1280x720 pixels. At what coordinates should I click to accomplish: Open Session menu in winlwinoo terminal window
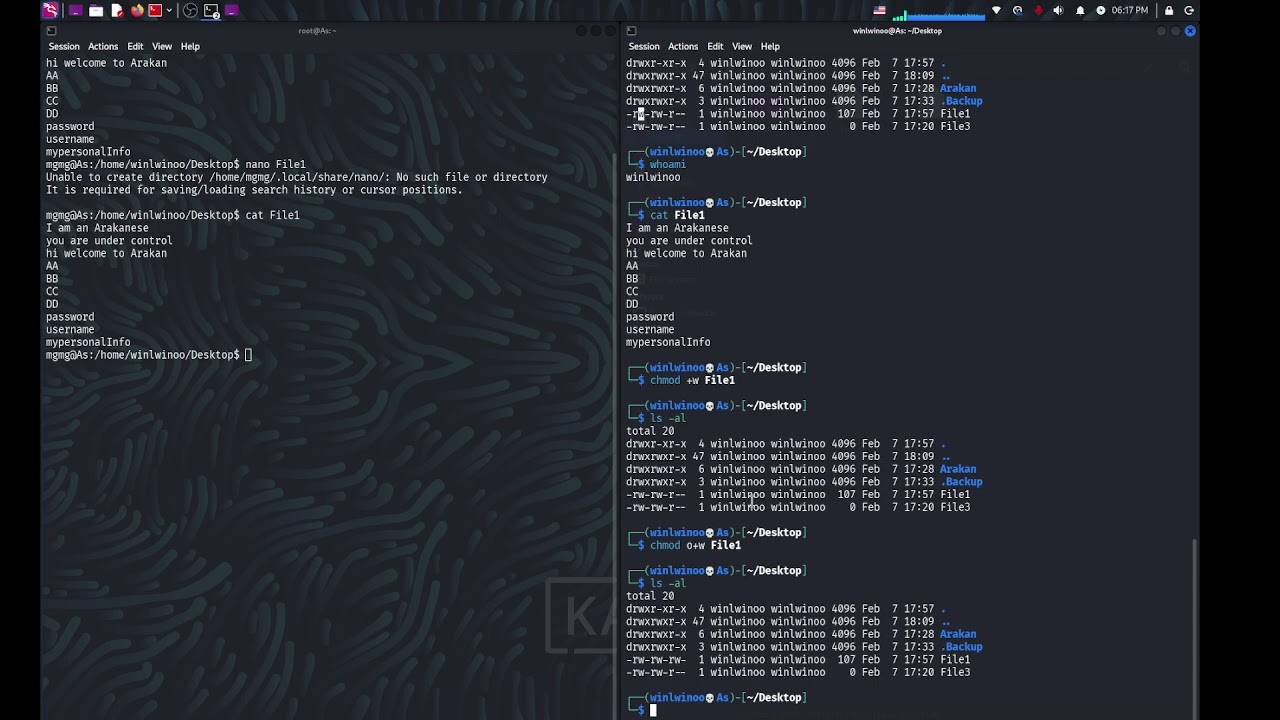tap(644, 46)
